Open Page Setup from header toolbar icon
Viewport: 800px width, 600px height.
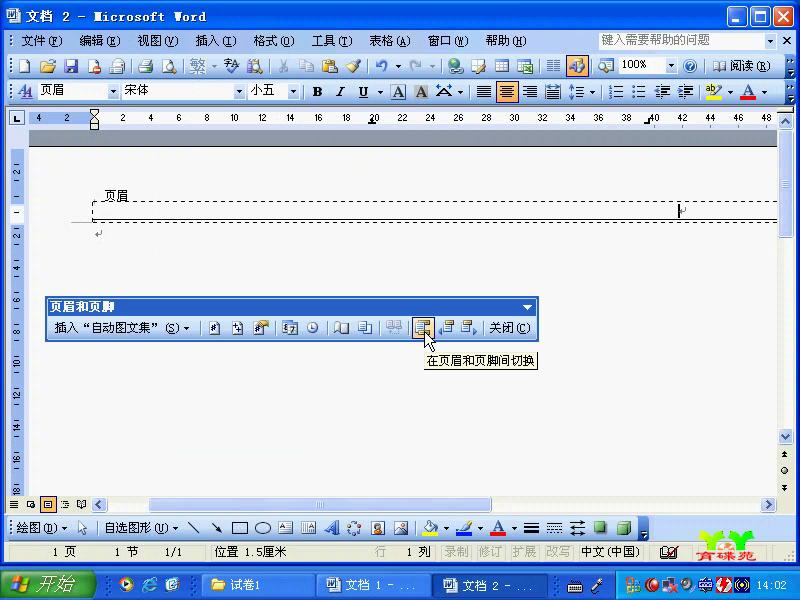pos(341,328)
